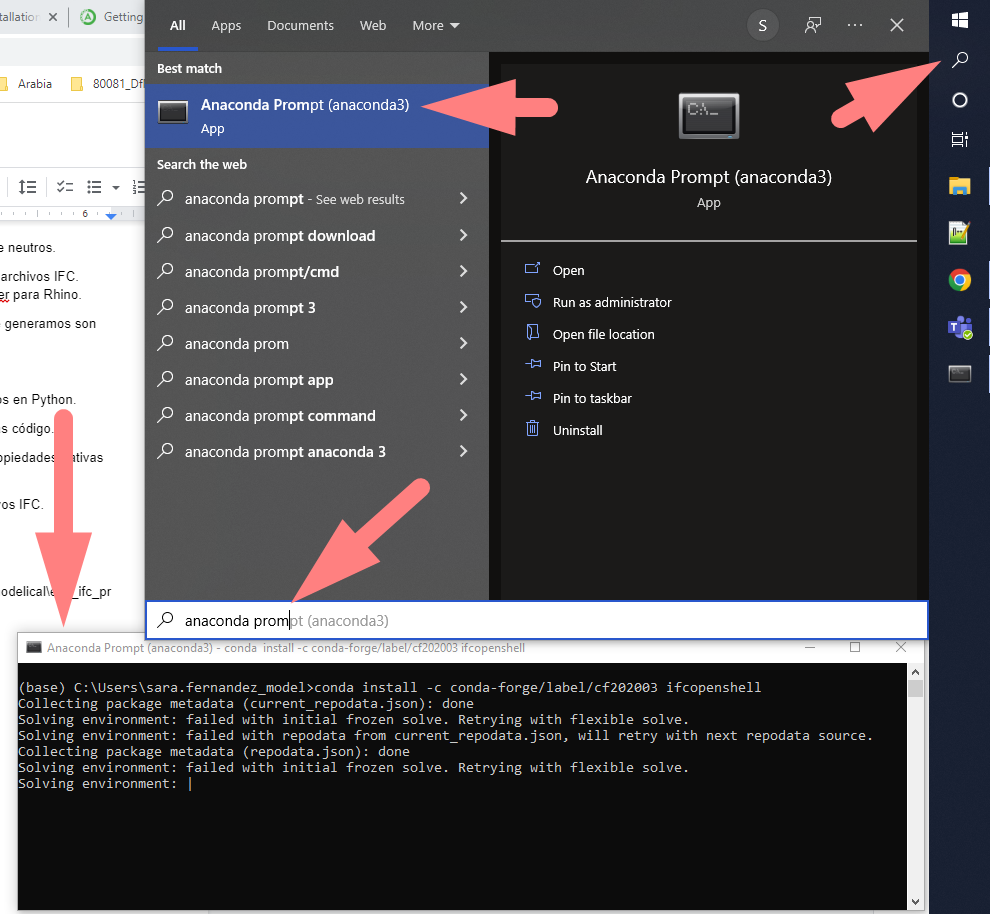Open Task View icon in taskbar
Viewport: 990px width, 914px height.
pyautogui.click(x=960, y=139)
